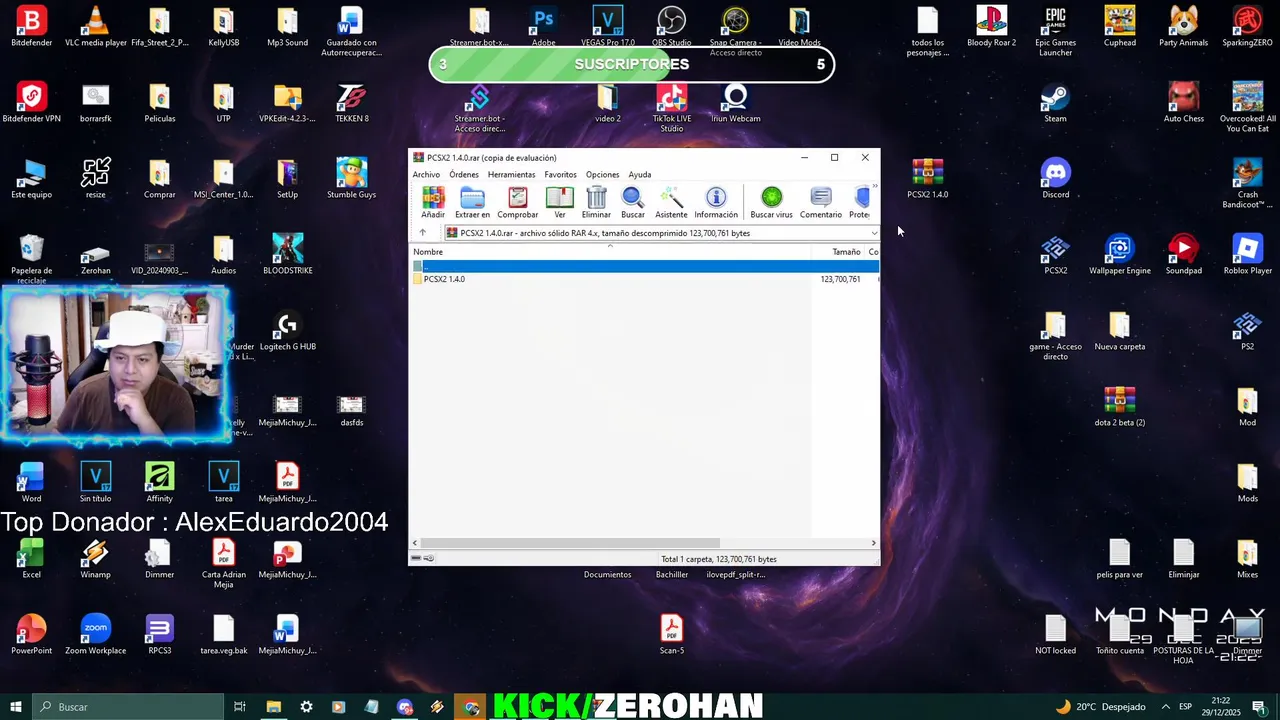This screenshot has width=1280, height=720.
Task: Open the Ayuda menu
Action: tap(639, 174)
